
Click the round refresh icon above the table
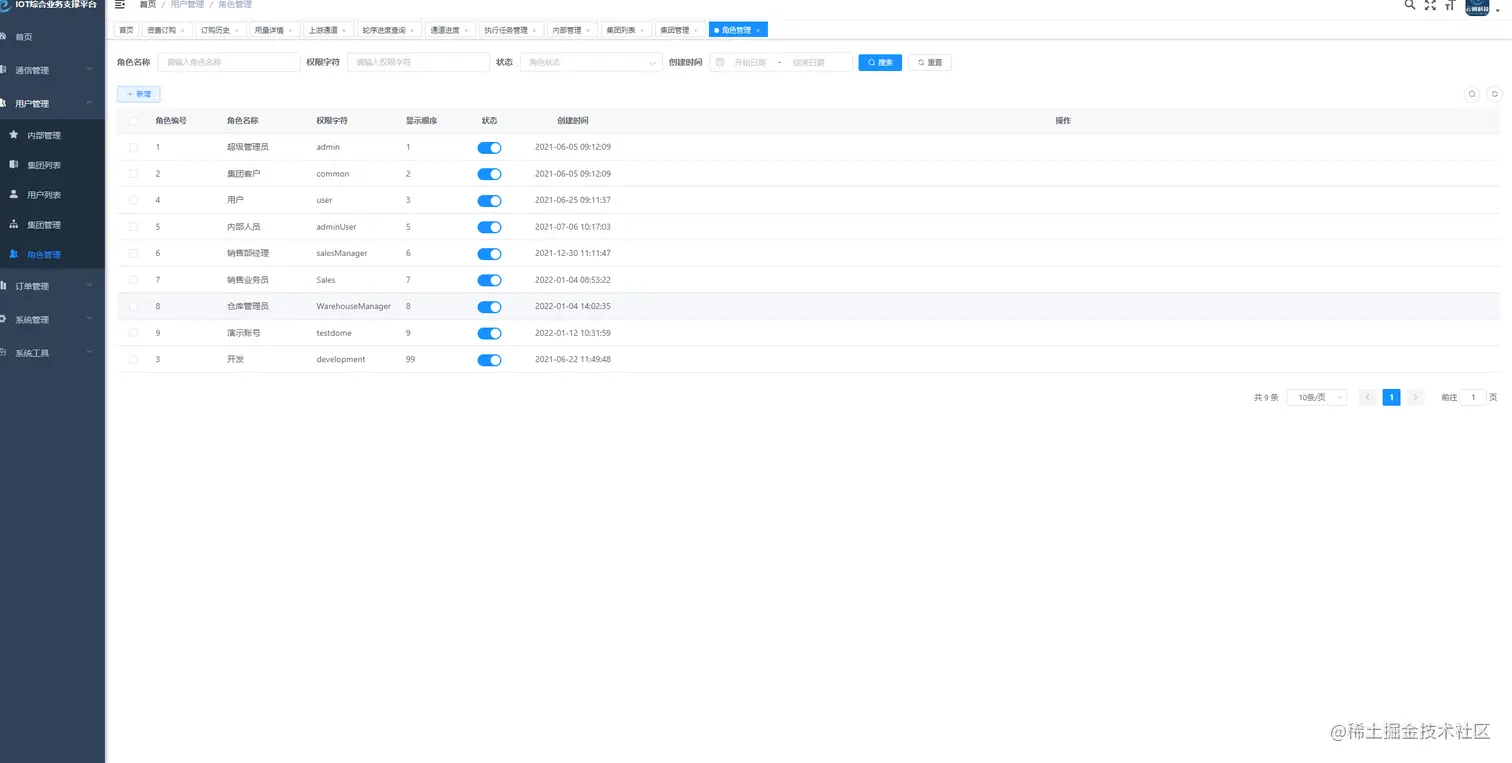click(x=1495, y=94)
